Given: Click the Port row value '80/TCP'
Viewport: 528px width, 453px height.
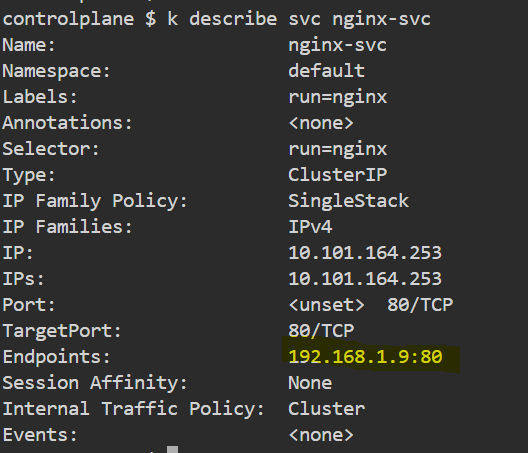Looking at the screenshot, I should tap(420, 305).
